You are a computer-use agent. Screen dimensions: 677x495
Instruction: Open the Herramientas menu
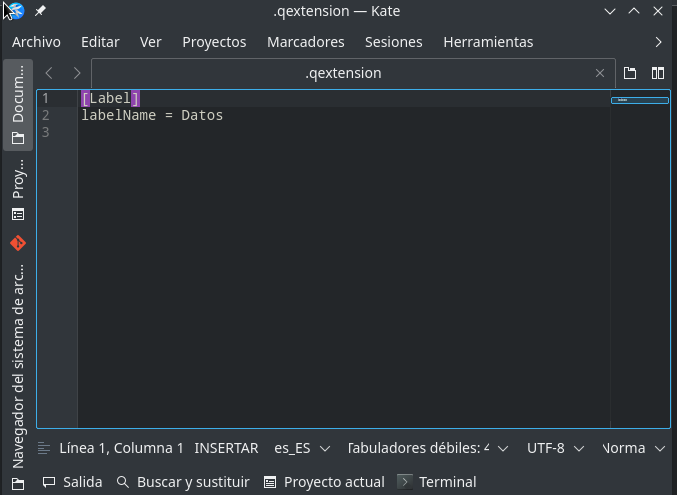click(x=488, y=42)
